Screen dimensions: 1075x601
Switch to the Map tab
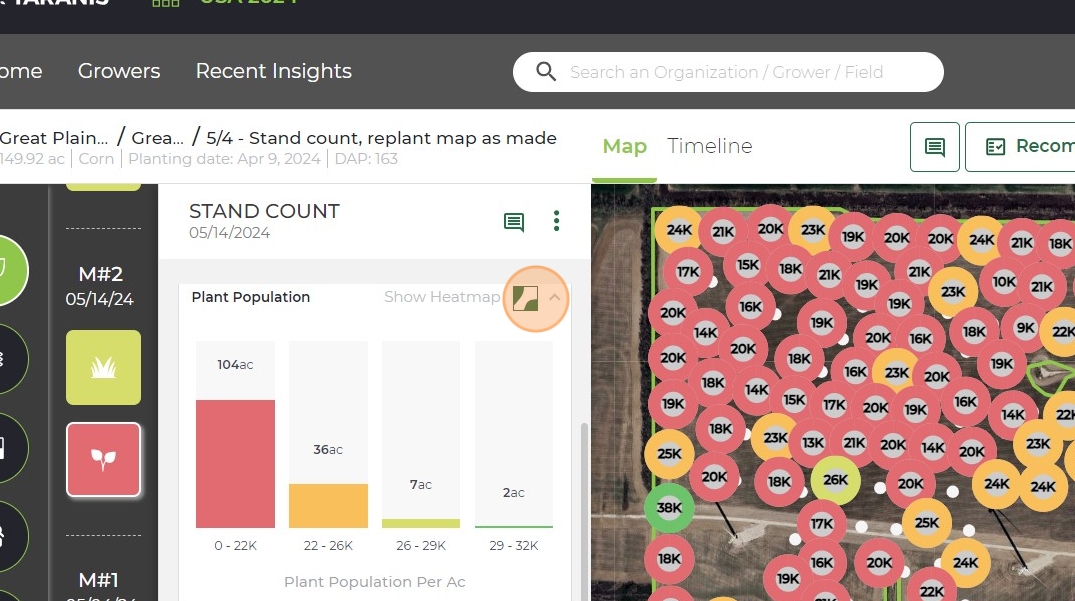click(x=625, y=146)
